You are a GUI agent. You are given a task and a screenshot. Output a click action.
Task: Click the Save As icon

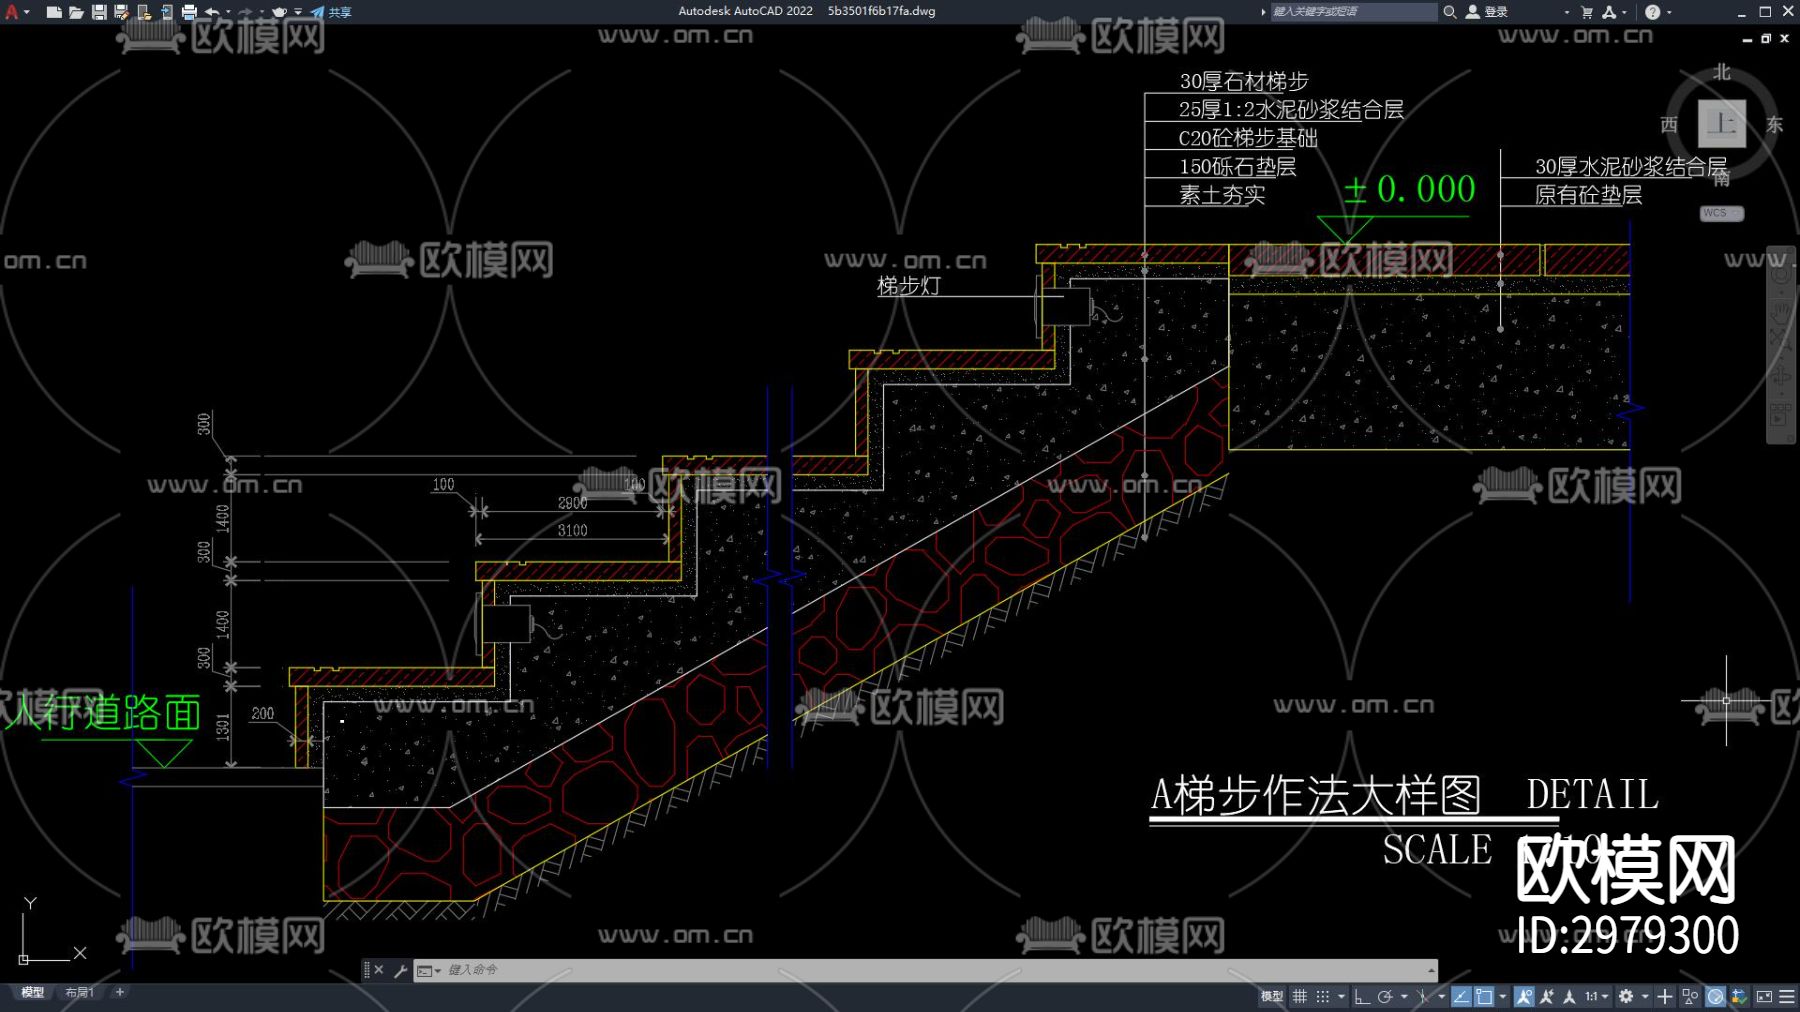coord(121,12)
